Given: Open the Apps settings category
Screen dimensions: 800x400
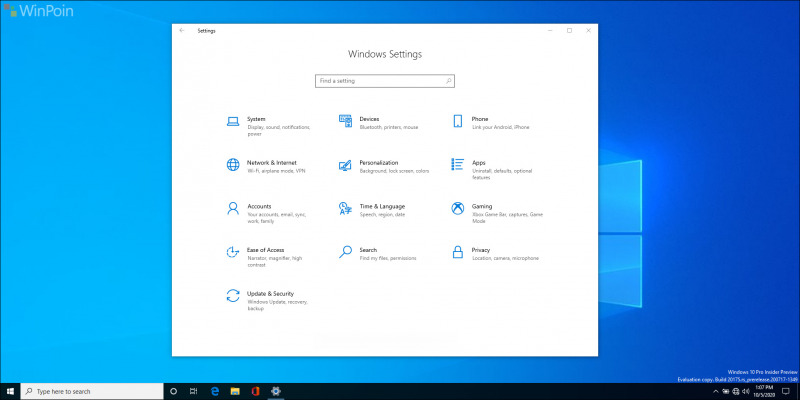Looking at the screenshot, I should click(x=493, y=170).
